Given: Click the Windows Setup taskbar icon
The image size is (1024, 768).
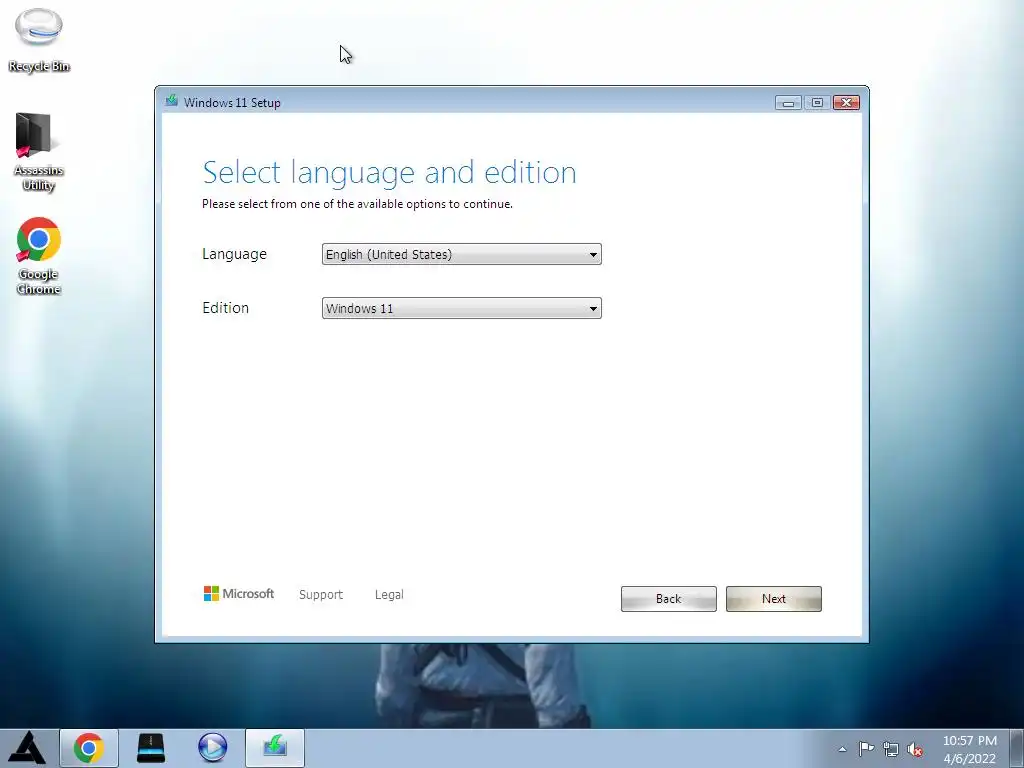Looking at the screenshot, I should pos(275,748).
